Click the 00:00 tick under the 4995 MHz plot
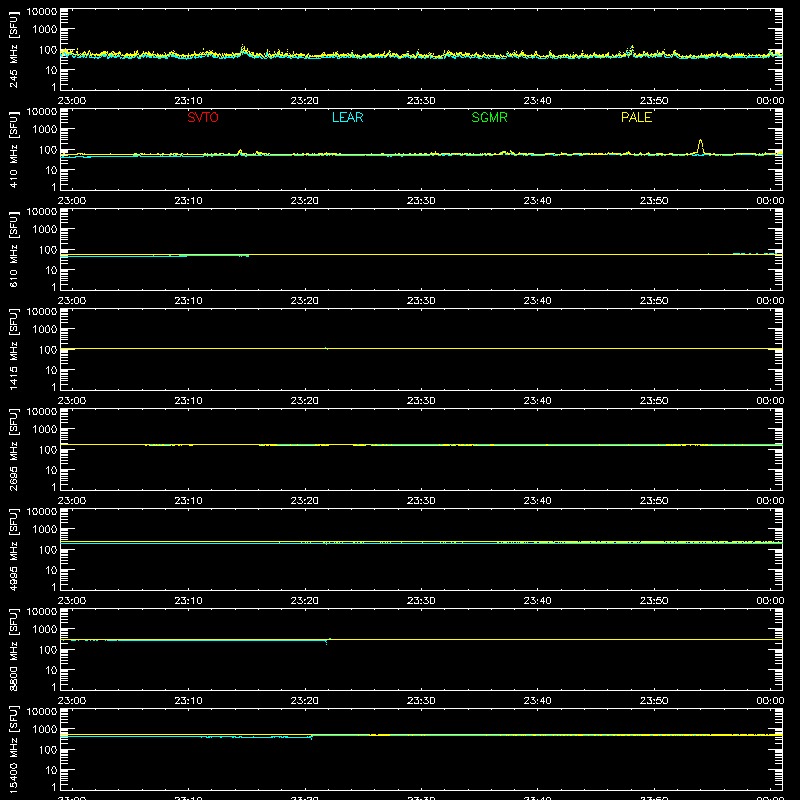800x800 pixels. click(x=770, y=601)
